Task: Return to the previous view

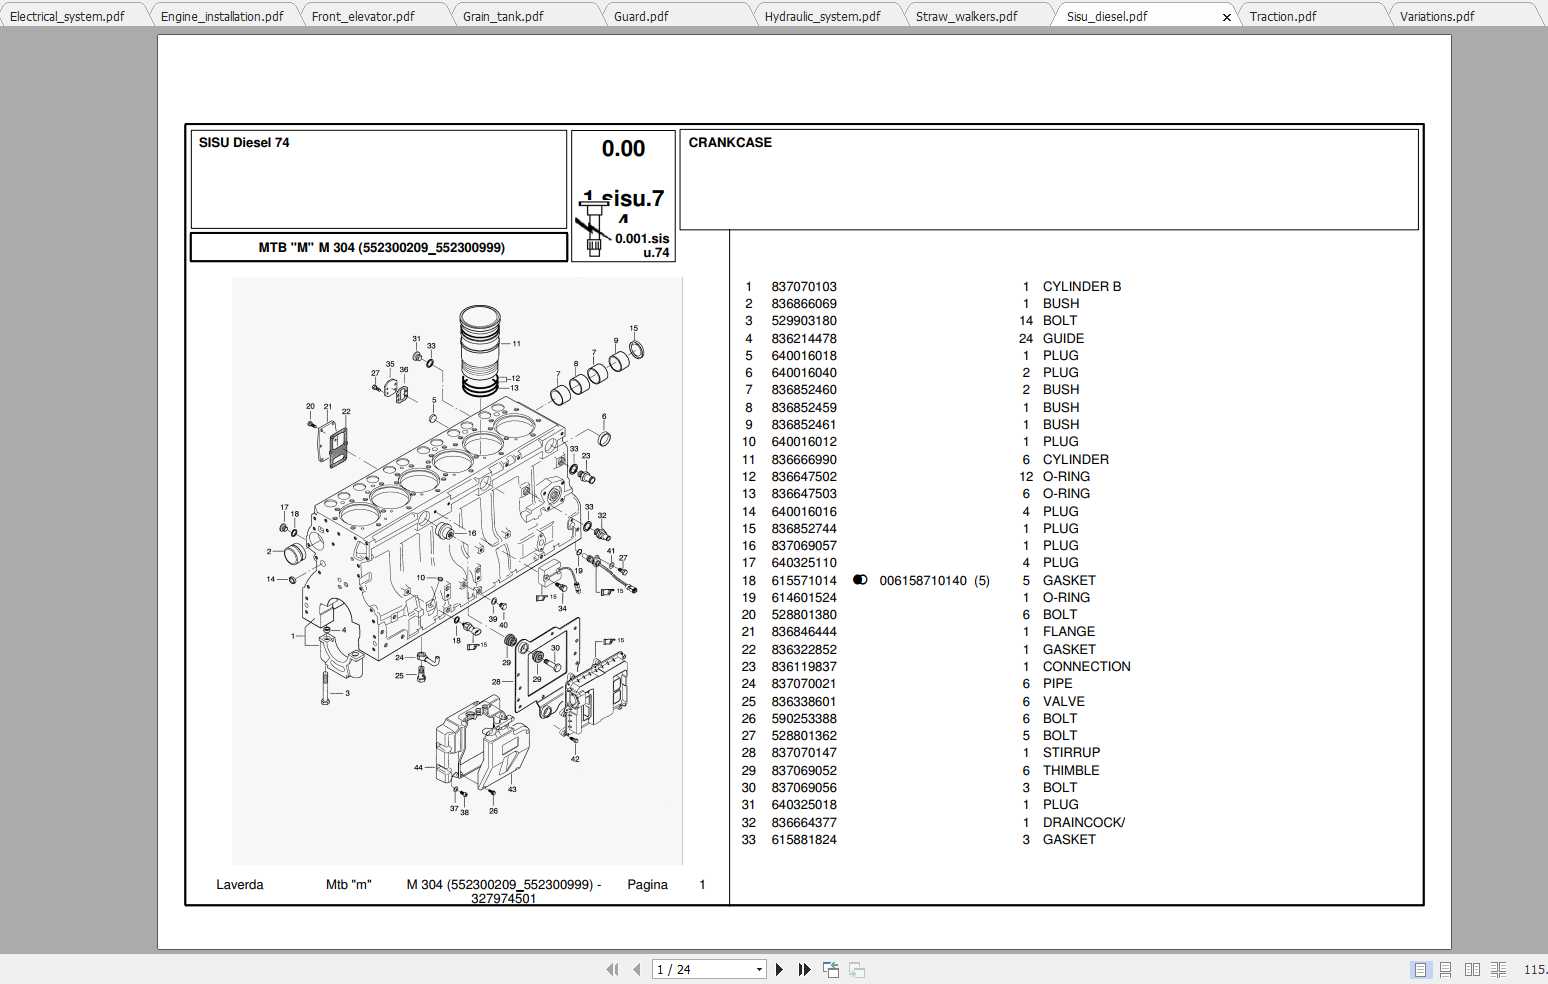Action: (x=830, y=969)
